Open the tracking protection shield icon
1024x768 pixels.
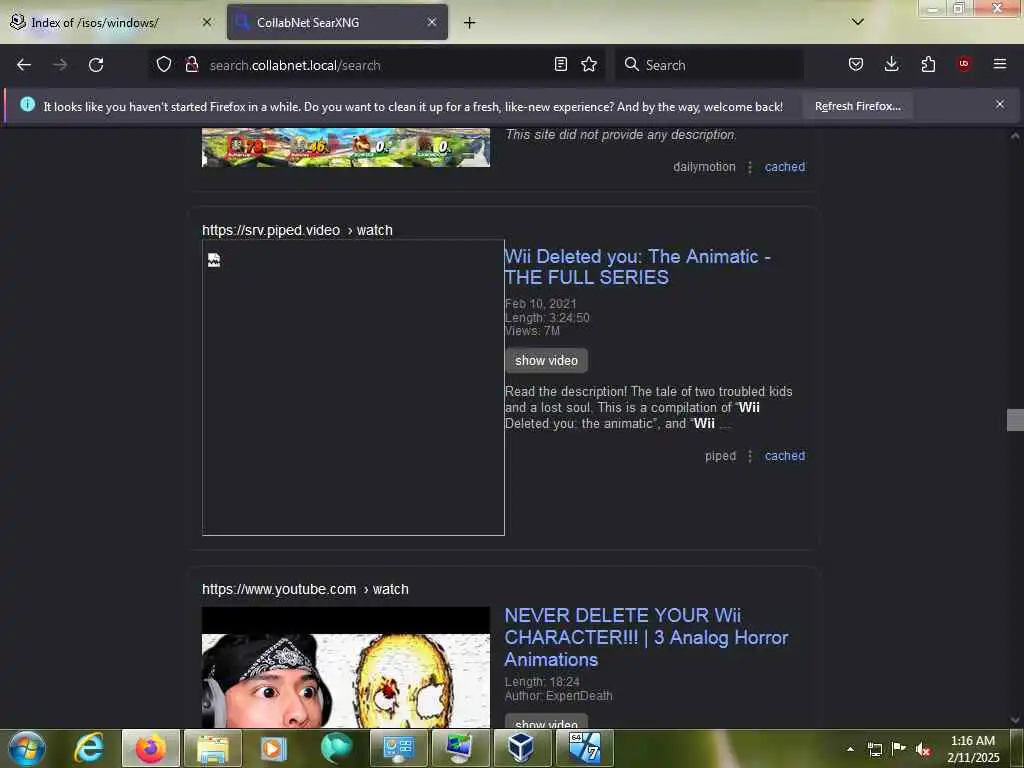[x=164, y=64]
